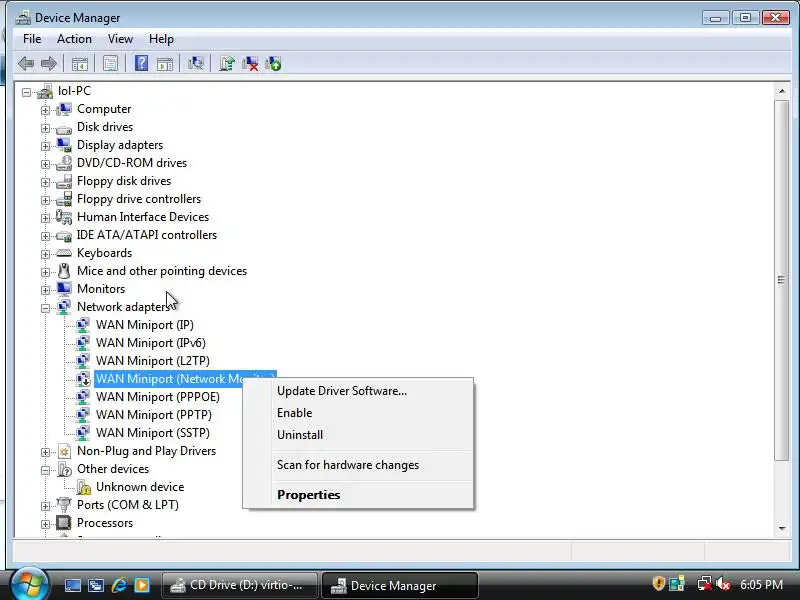Screen dimensions: 800x600
Task: Click the scrollbar down arrow
Action: [782, 529]
